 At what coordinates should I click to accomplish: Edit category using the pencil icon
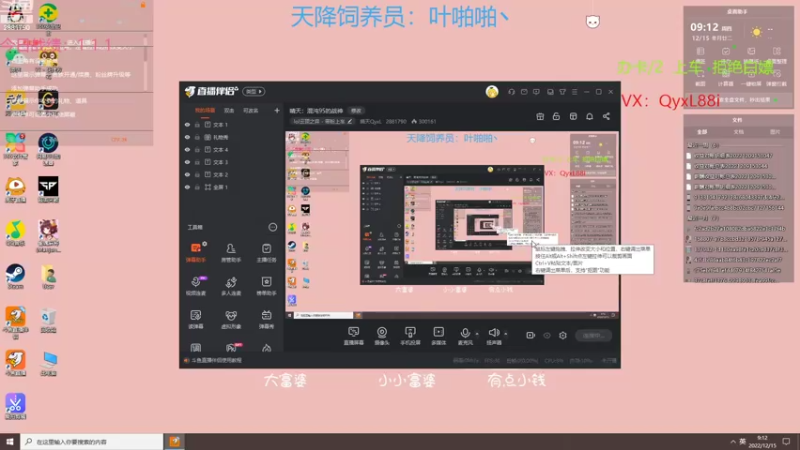(x=349, y=121)
